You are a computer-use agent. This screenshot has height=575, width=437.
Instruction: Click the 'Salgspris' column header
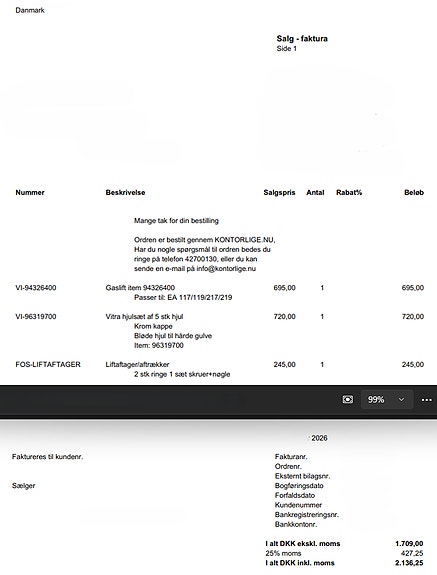click(279, 193)
